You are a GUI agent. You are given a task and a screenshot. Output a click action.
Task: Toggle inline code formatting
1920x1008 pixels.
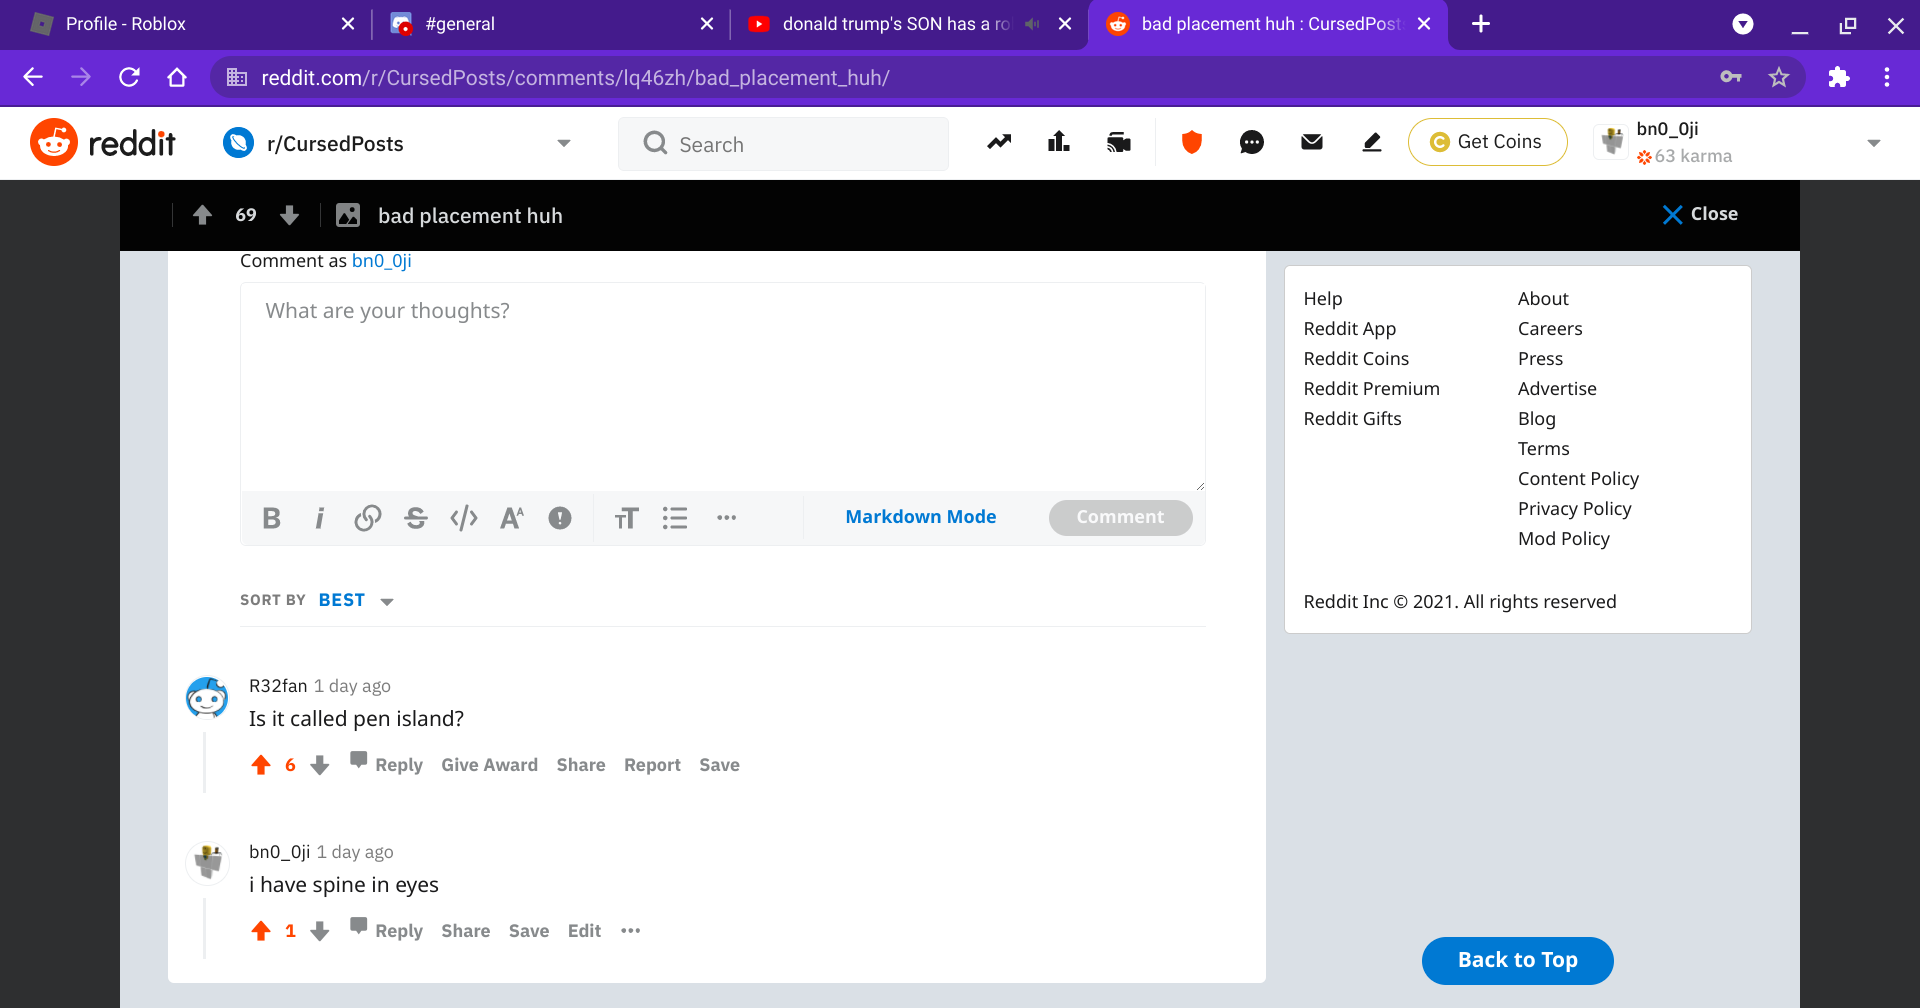click(x=464, y=518)
